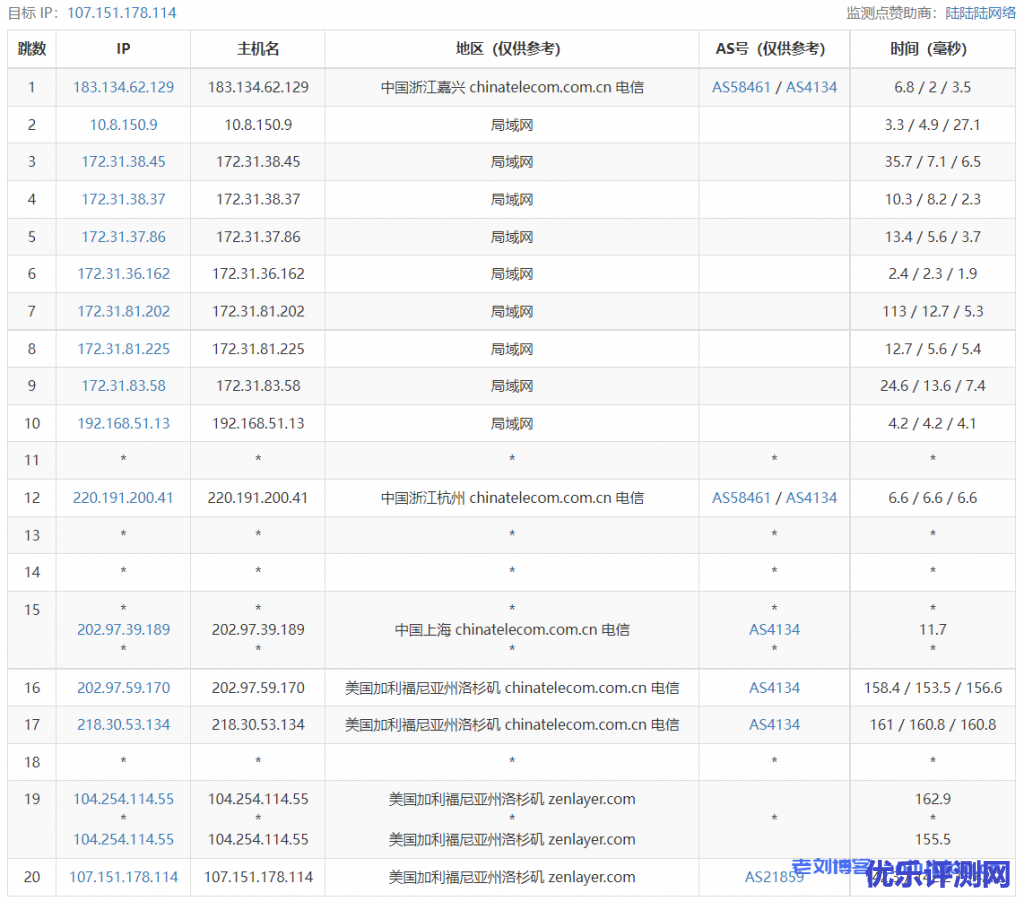Image resolution: width=1024 pixels, height=901 pixels.
Task: Open the AS58461 link in hop 1
Action: point(741,87)
